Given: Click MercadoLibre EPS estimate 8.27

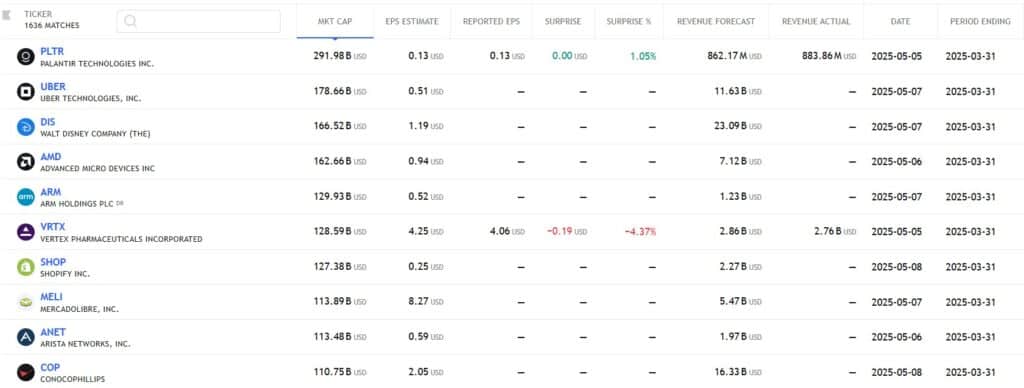Looking at the screenshot, I should 426,302.
